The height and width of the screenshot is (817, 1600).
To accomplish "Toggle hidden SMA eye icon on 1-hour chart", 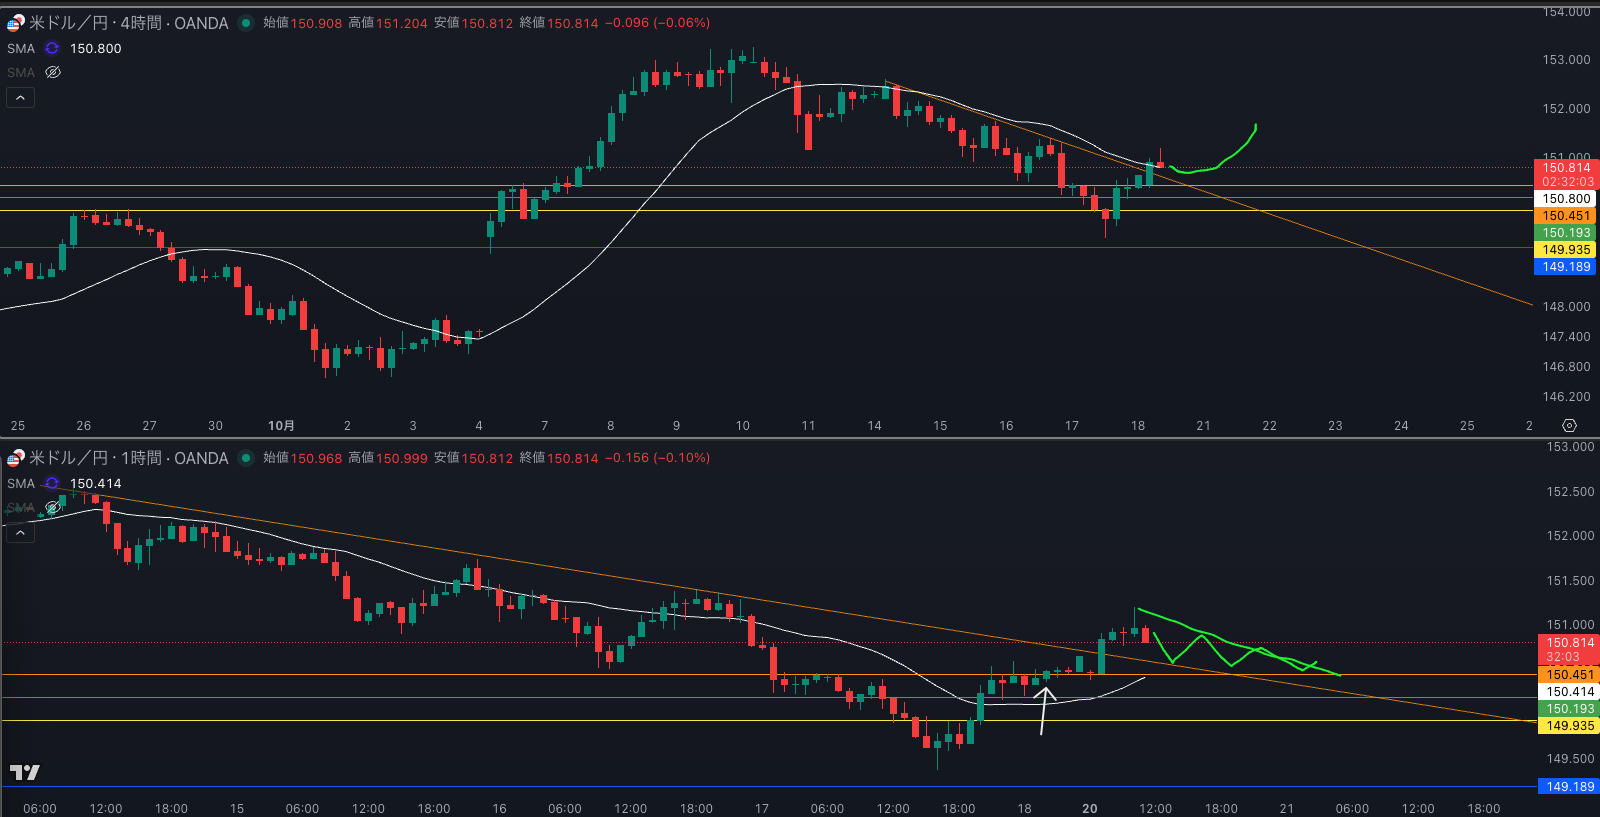I will point(53,507).
